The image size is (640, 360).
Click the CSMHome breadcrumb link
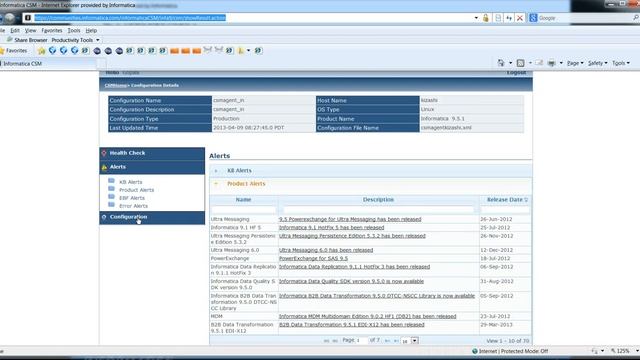[x=116, y=85]
